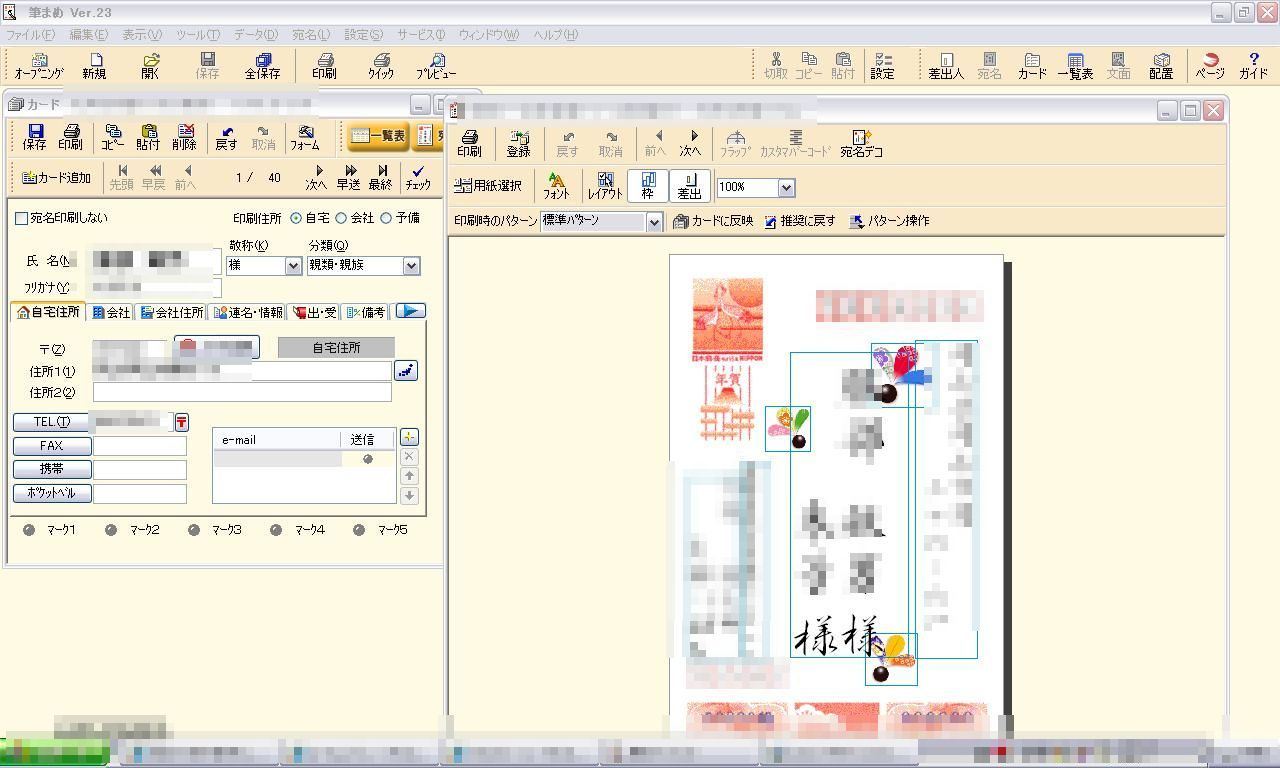
Task: Open the 差出人 sender icon
Action: point(946,66)
